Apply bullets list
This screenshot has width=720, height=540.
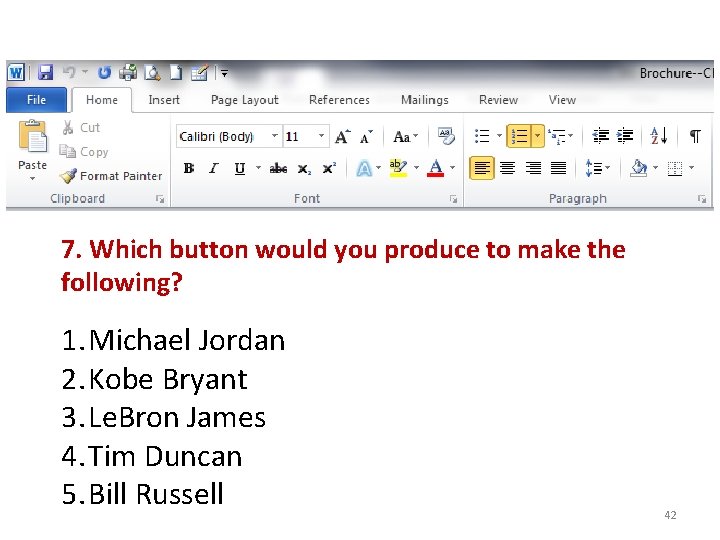pos(482,136)
